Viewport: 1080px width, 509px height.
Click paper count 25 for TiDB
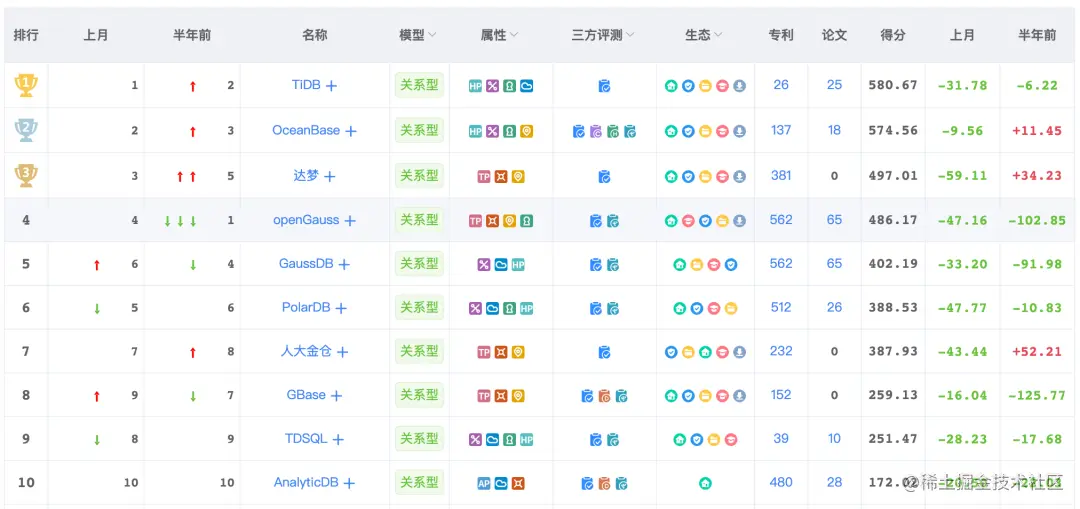(834, 85)
